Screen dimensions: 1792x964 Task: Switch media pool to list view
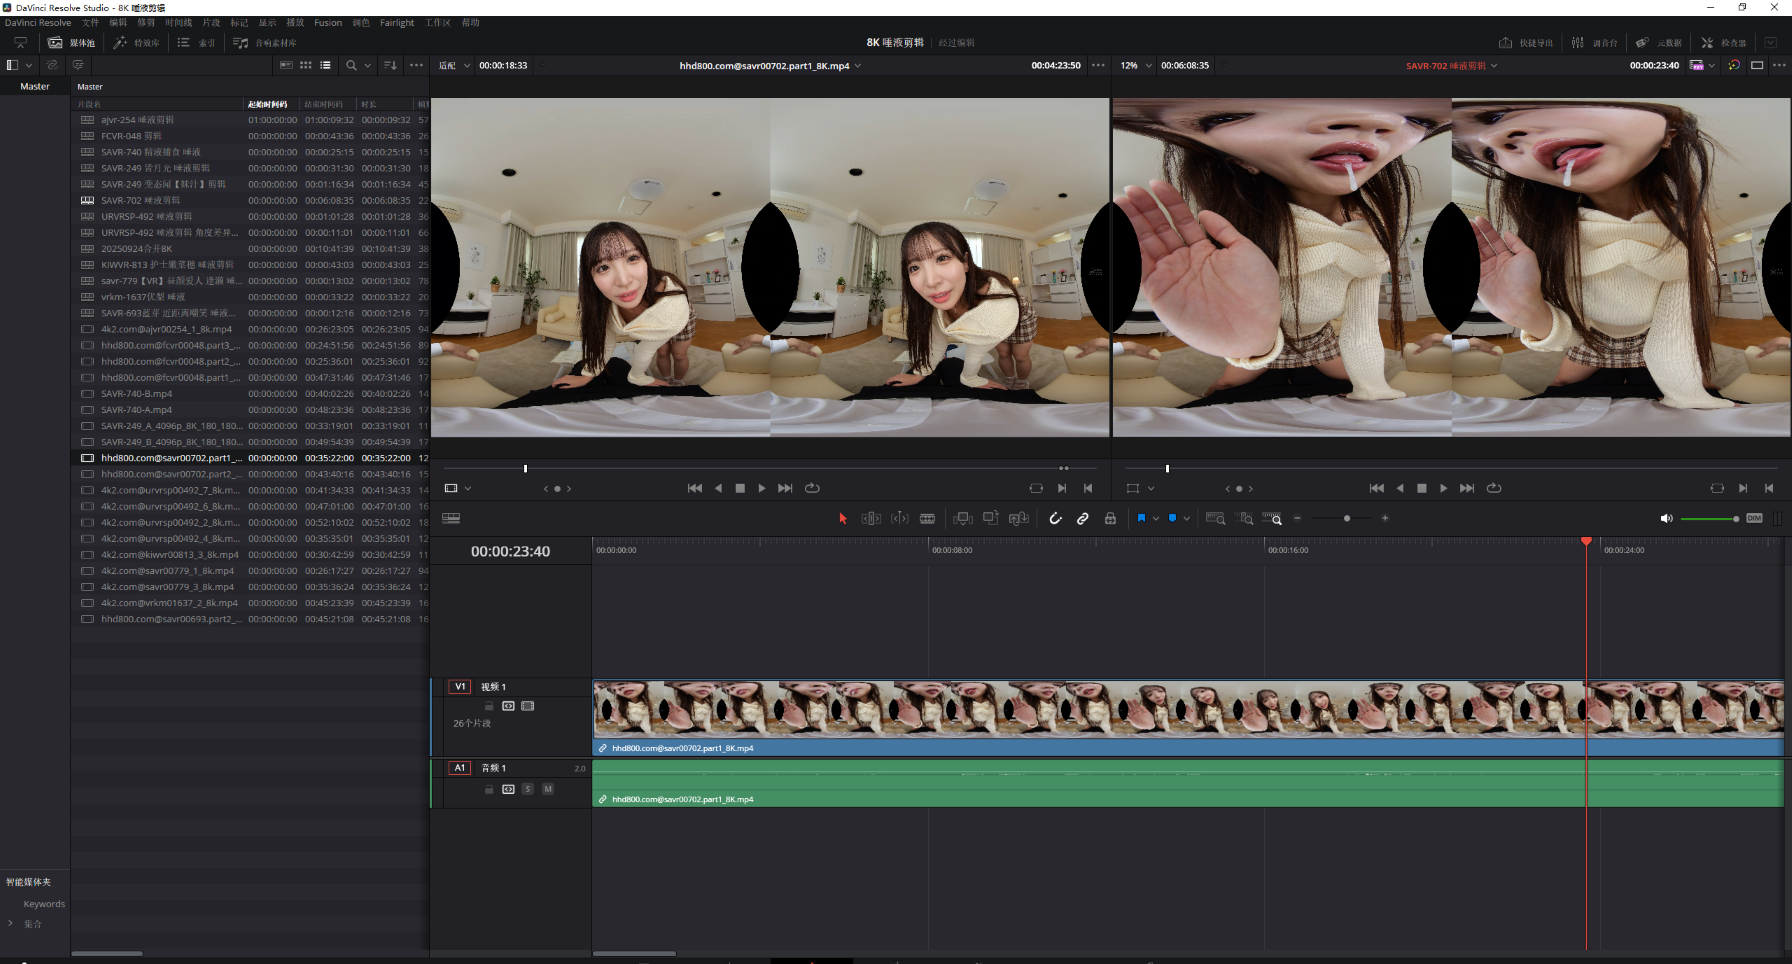[325, 65]
